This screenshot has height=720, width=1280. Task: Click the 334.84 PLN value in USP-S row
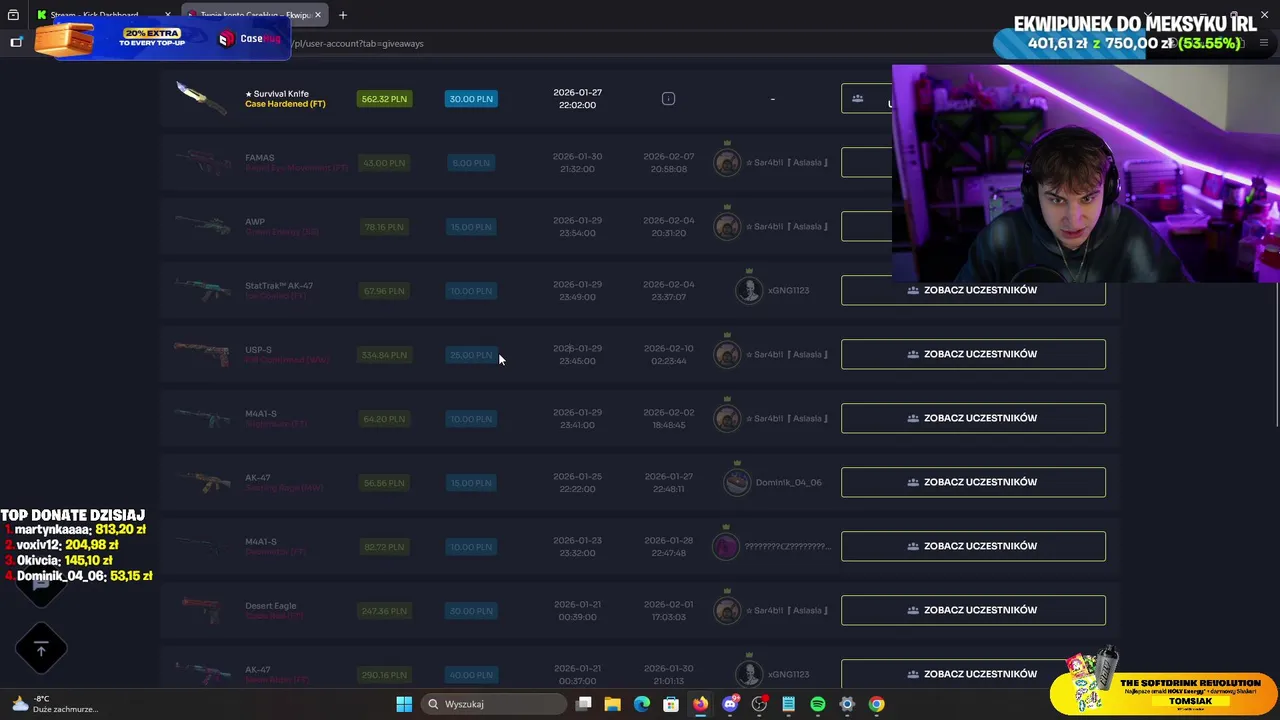pyautogui.click(x=384, y=355)
